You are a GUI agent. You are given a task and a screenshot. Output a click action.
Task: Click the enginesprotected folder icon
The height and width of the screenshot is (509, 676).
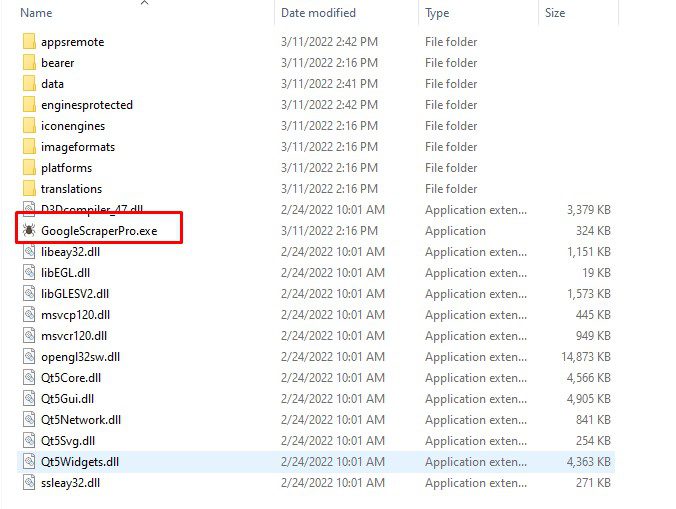point(29,105)
